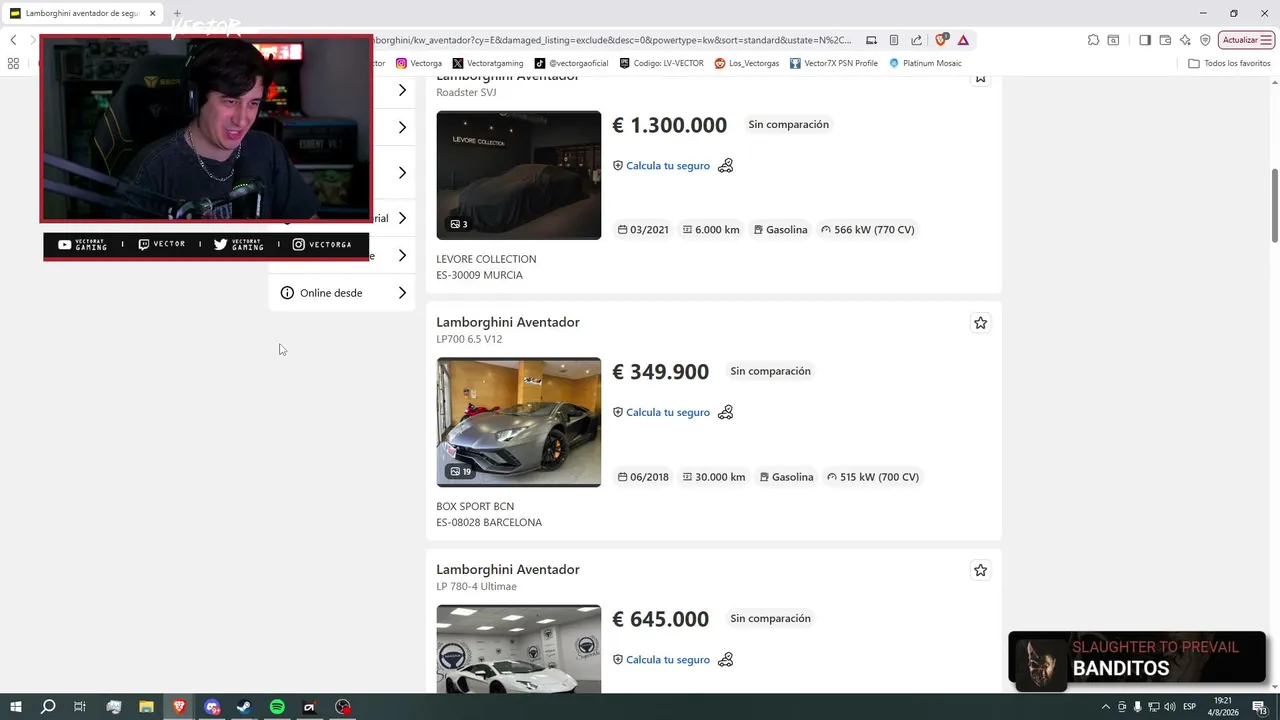1280x720 pixels.
Task: Toggle the browser sidebar panel icon
Action: pyautogui.click(x=1145, y=40)
